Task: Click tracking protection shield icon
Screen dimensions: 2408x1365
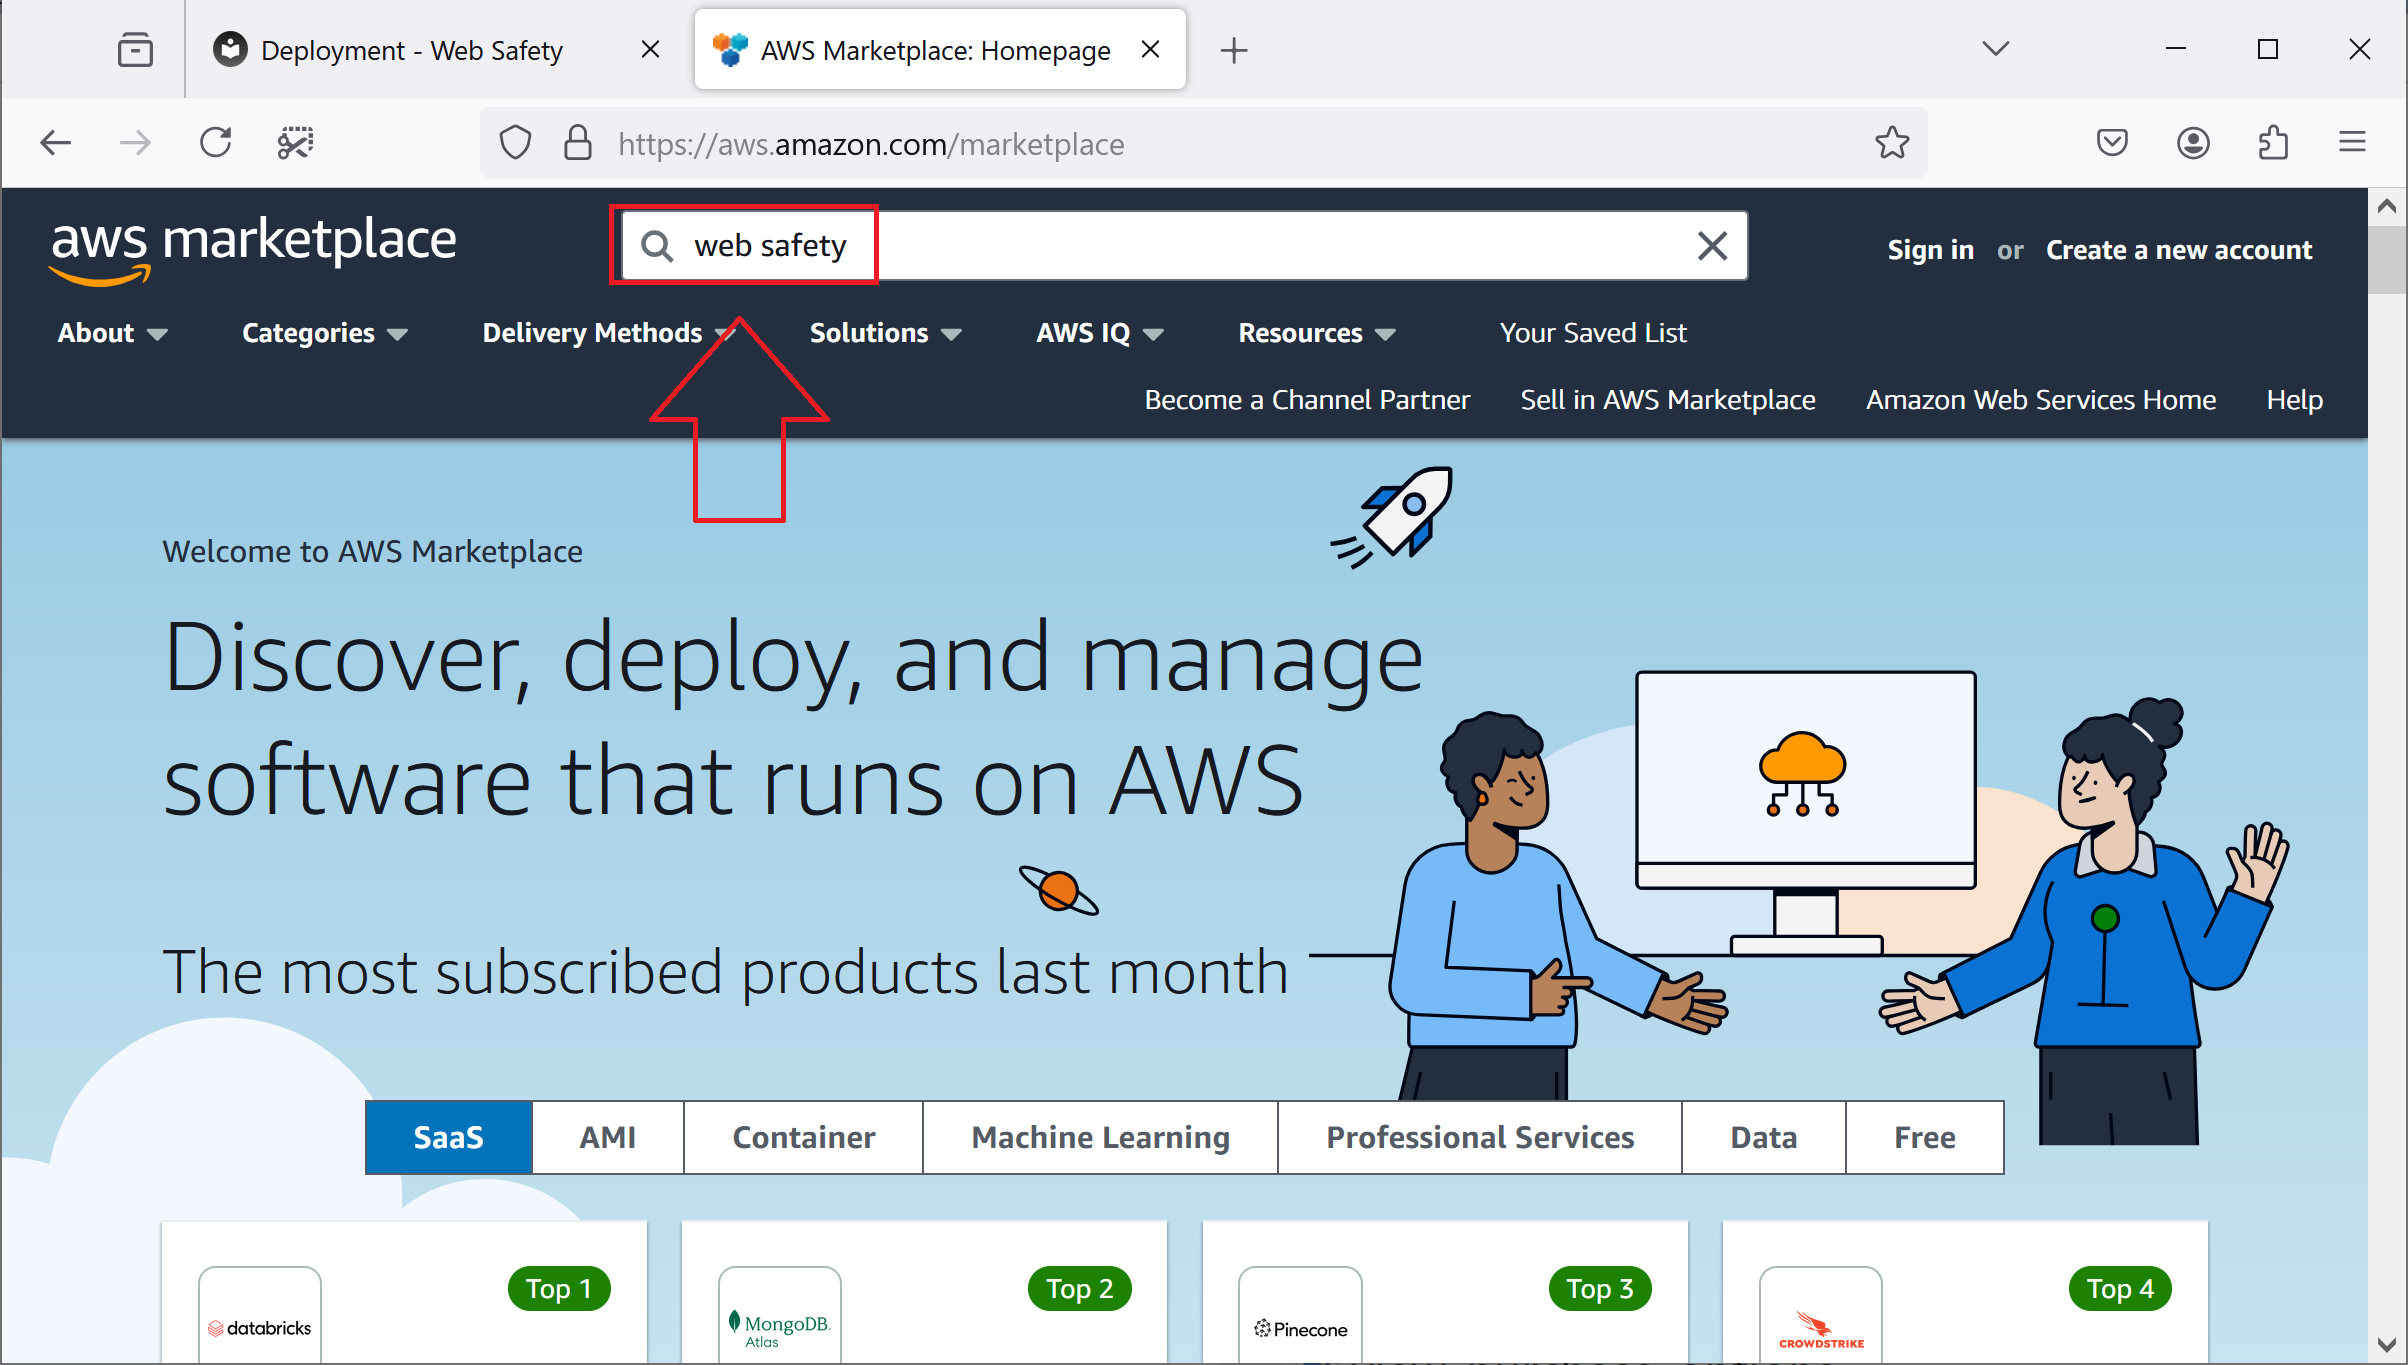Action: tap(515, 143)
